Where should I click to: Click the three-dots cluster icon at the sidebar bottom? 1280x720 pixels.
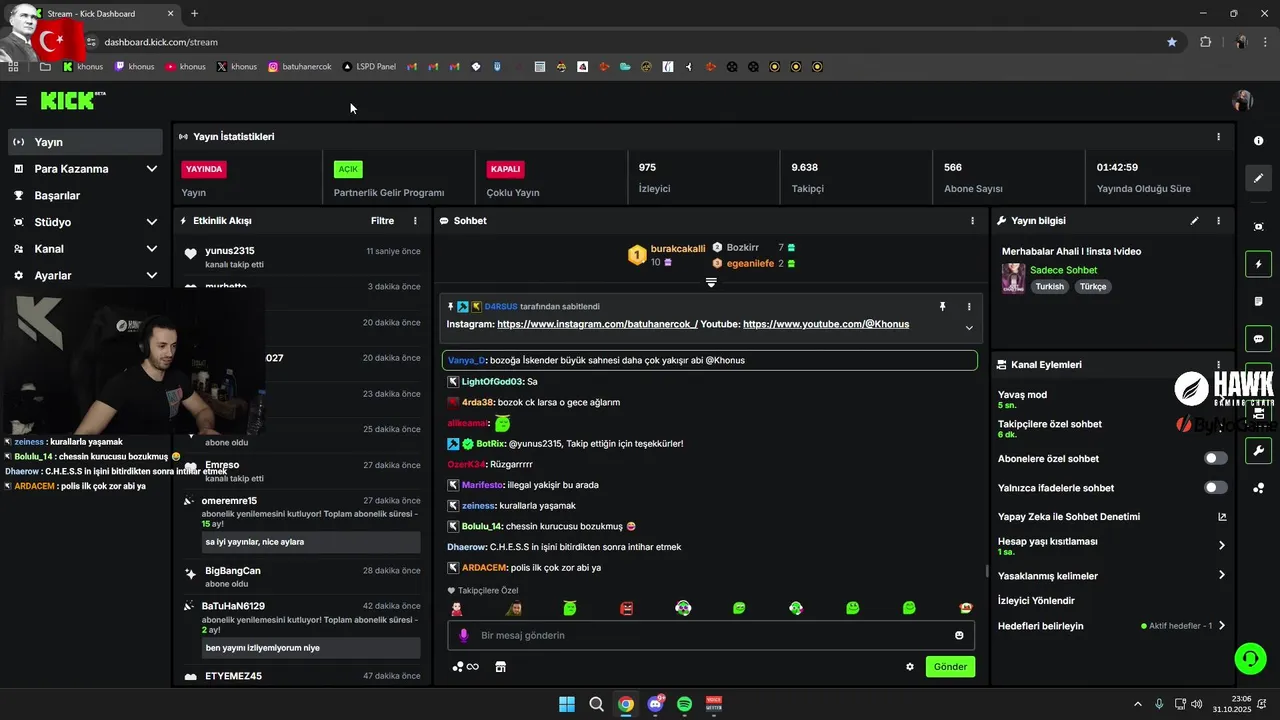(1258, 488)
